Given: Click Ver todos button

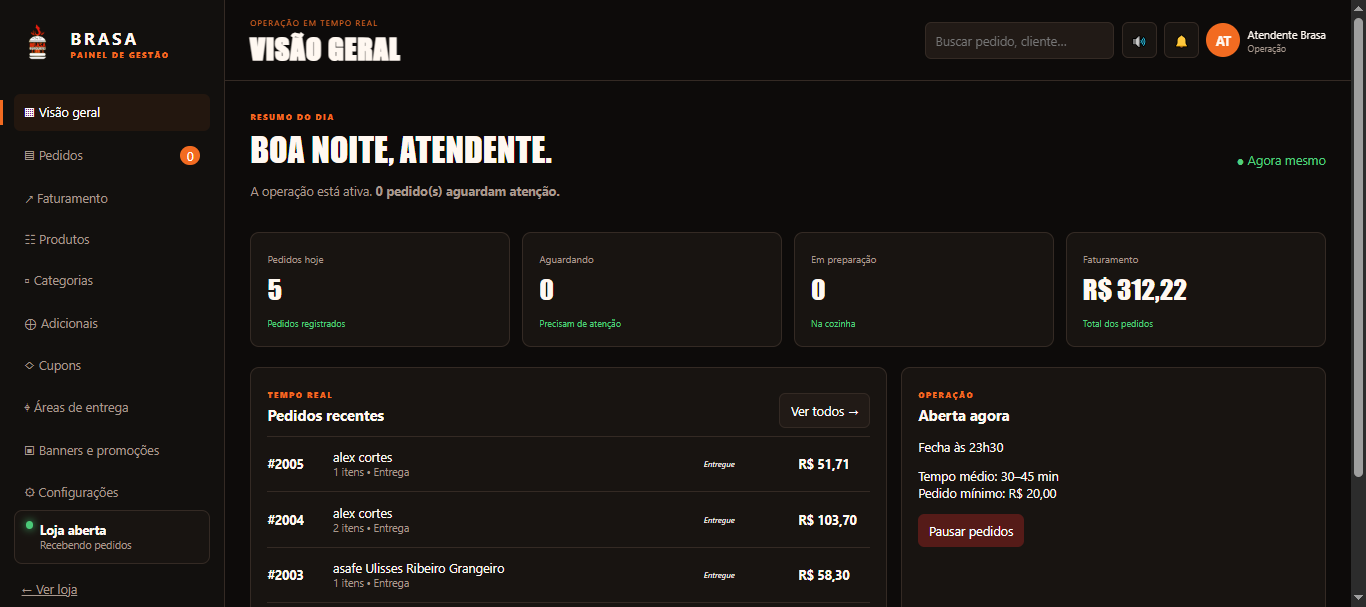Looking at the screenshot, I should pyautogui.click(x=824, y=411).
